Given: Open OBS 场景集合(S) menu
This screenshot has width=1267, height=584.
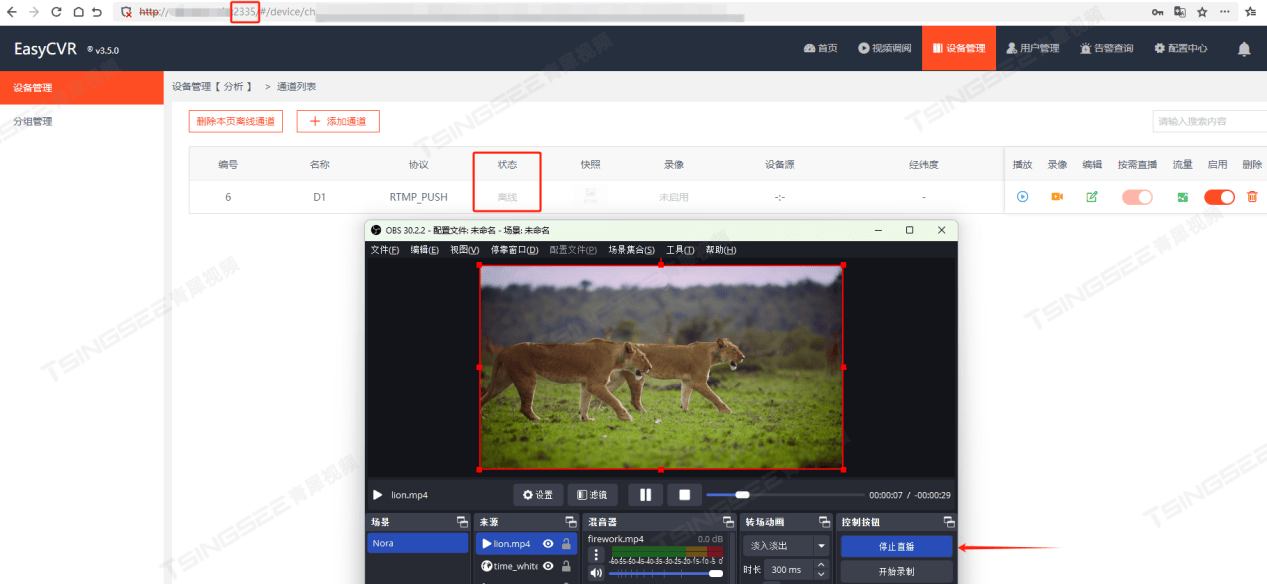Looking at the screenshot, I should 632,250.
